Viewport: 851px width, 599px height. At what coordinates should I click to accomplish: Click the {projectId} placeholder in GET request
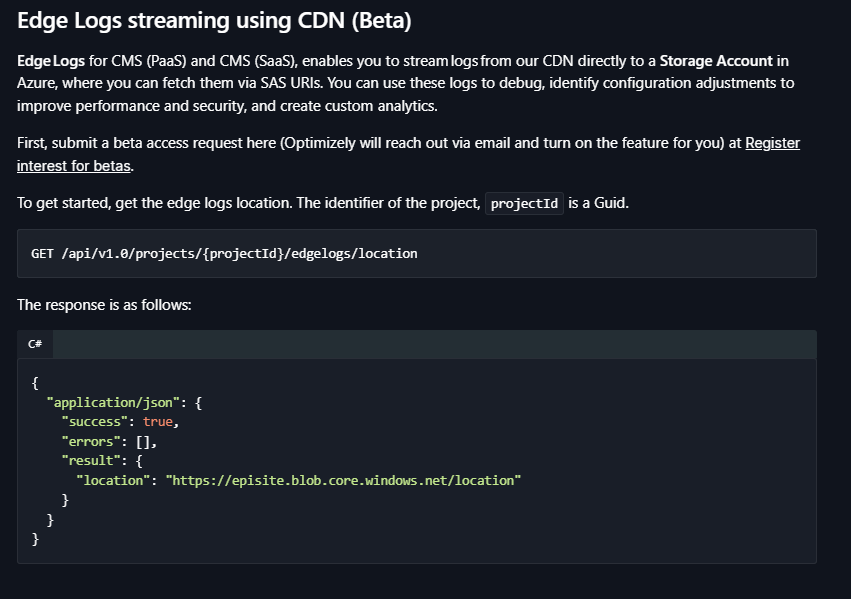(x=248, y=254)
